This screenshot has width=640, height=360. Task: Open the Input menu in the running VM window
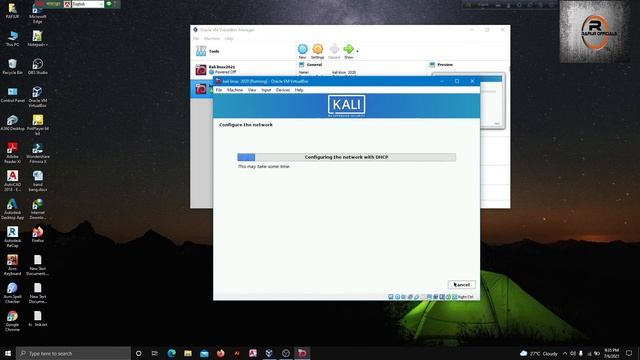click(x=266, y=90)
